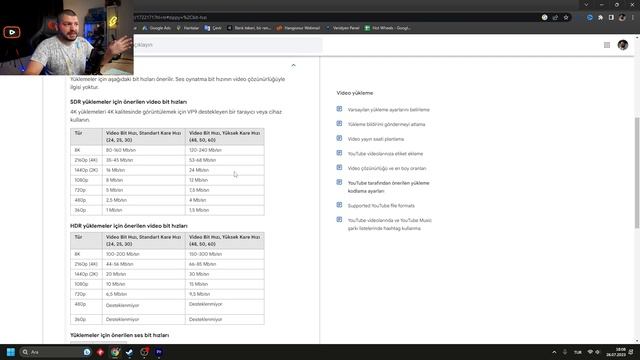Open Google Ads bookmark

pyautogui.click(x=157, y=28)
